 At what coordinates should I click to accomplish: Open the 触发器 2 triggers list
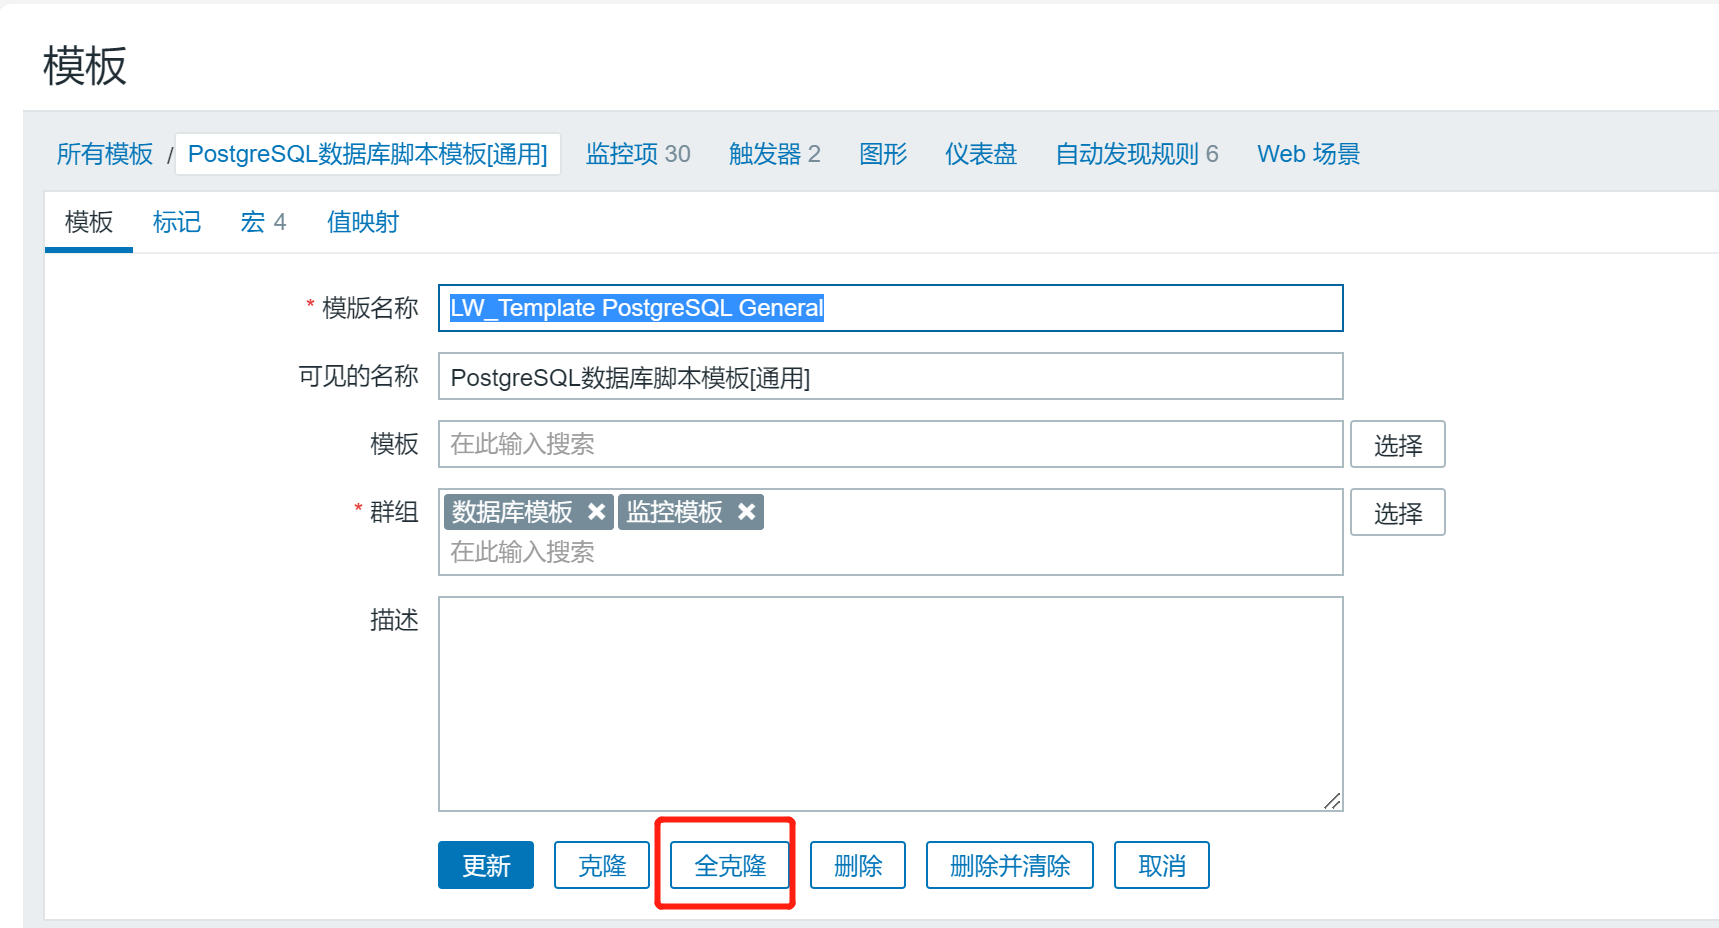coord(775,154)
